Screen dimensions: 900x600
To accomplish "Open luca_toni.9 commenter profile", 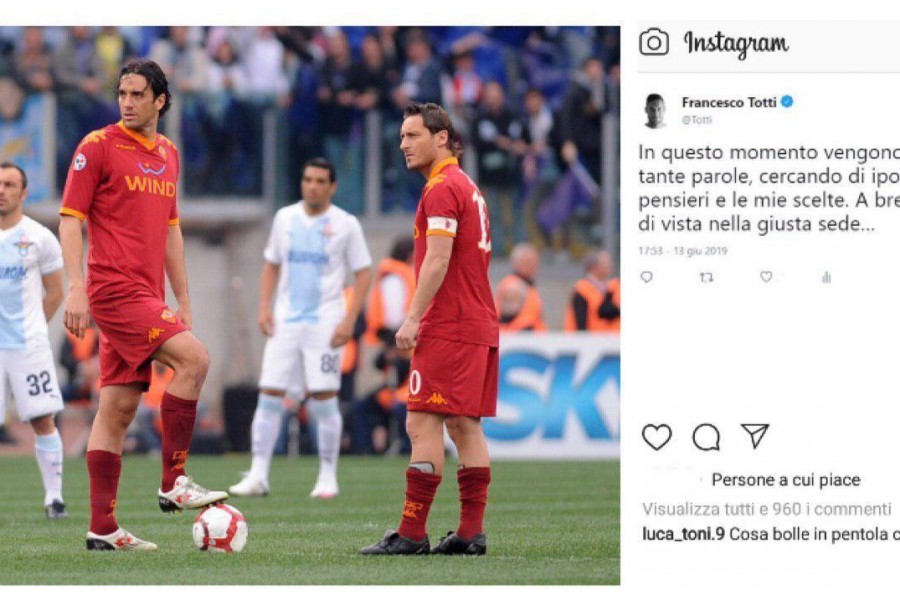I will point(683,535).
